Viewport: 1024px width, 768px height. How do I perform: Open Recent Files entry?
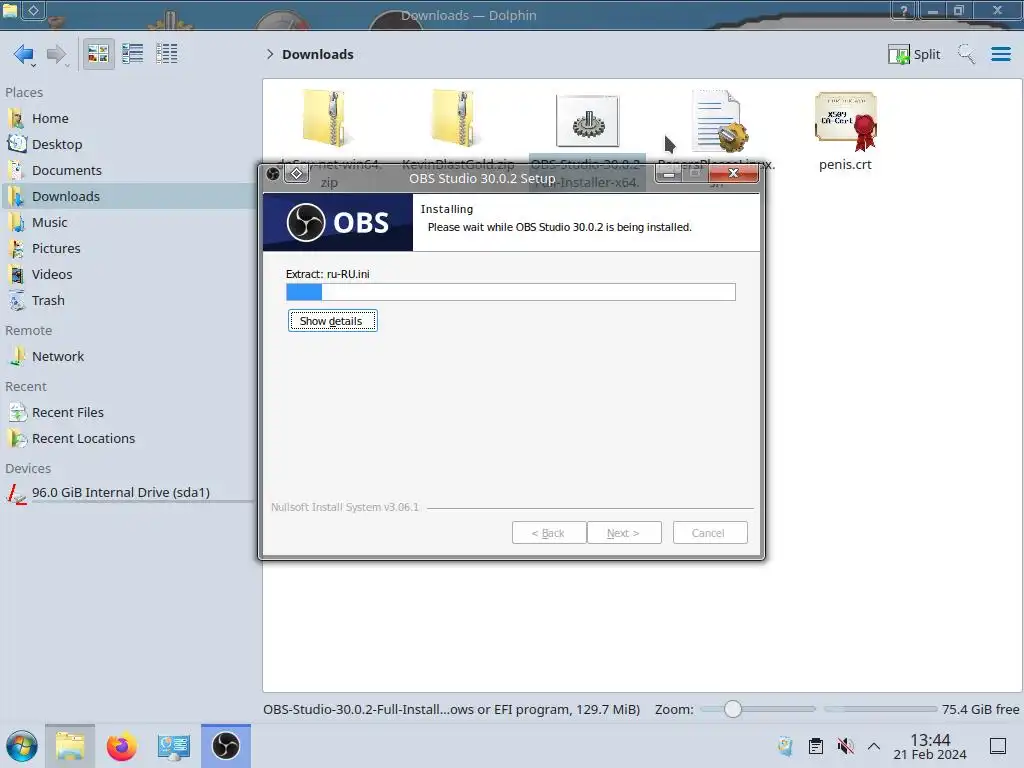[x=128, y=413]
